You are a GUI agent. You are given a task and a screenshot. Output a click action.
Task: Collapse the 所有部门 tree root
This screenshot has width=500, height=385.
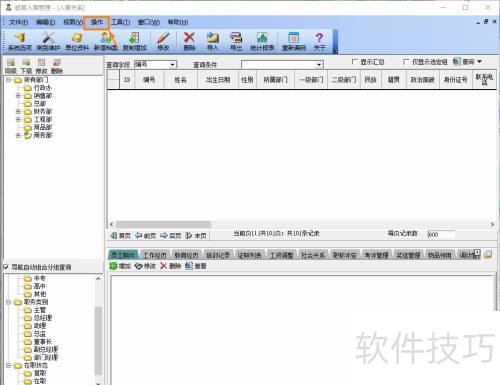9,80
